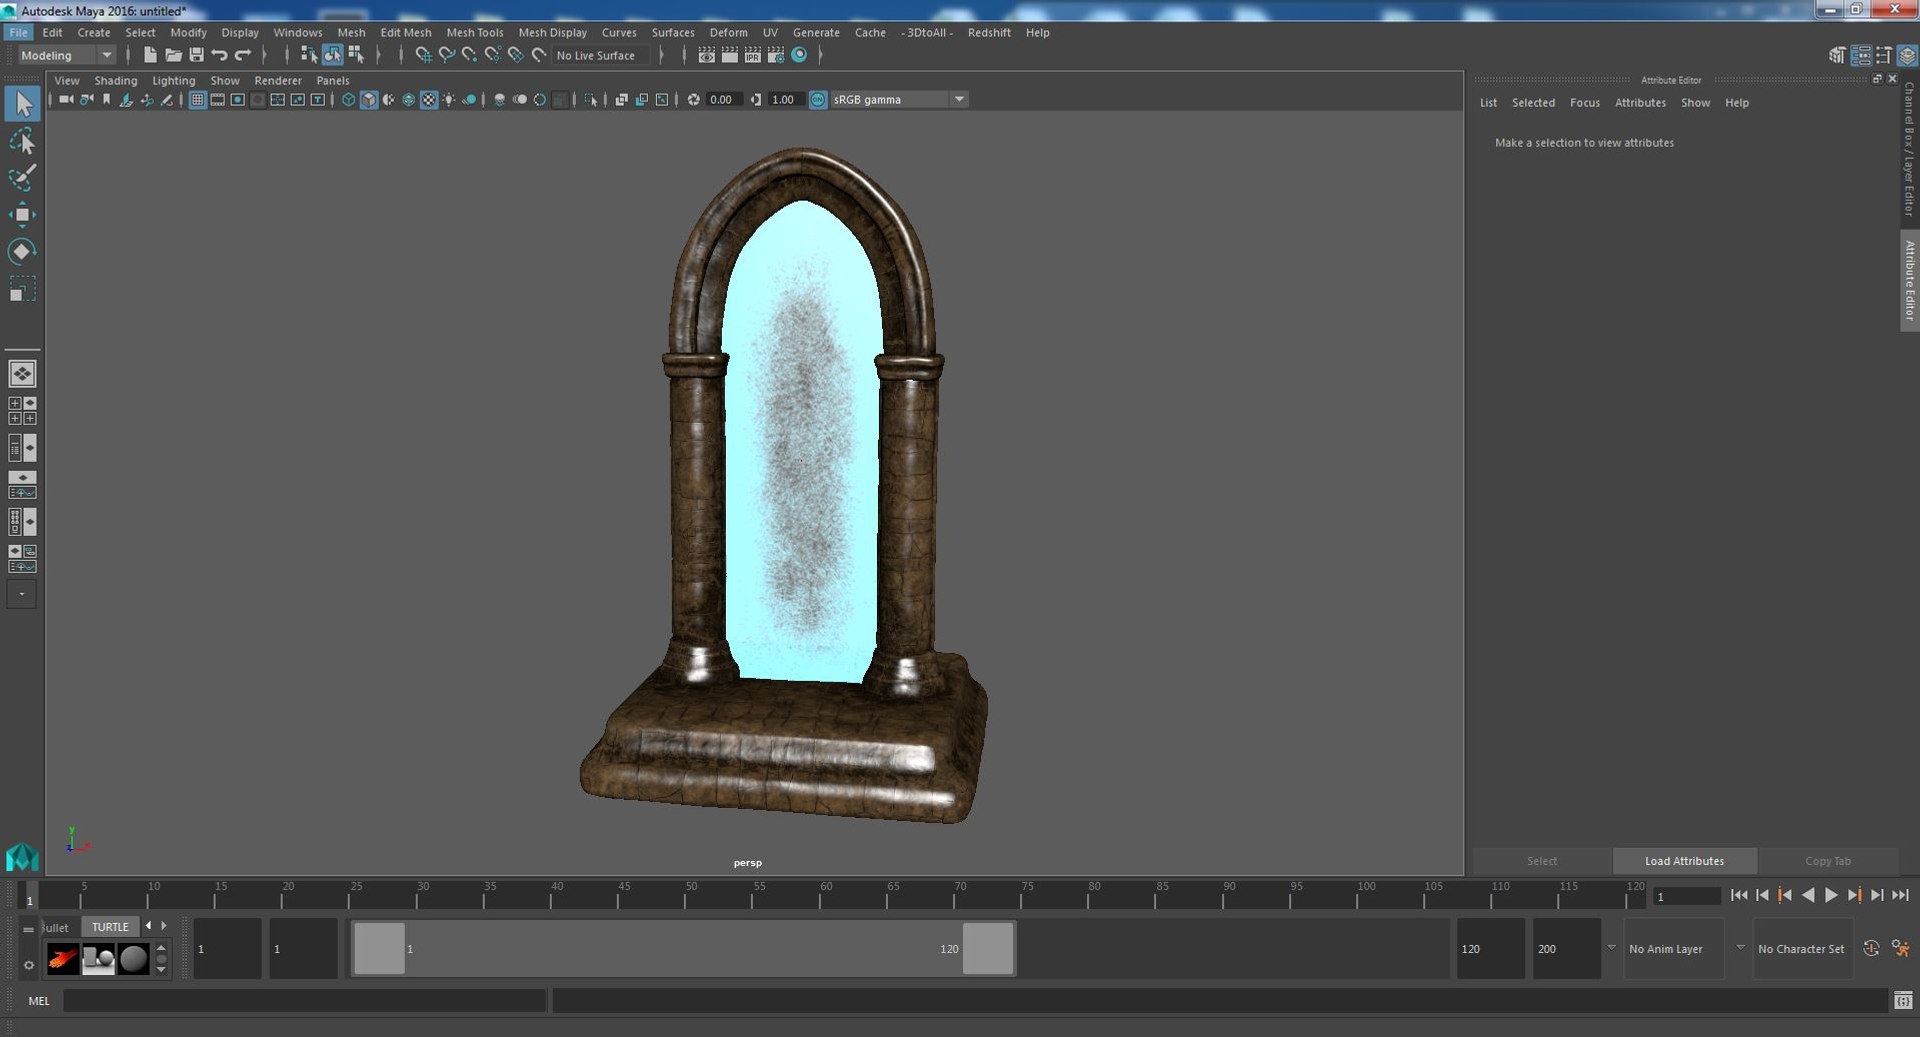Open the Channel Box / Layer Editor side tab
Screen dimensions: 1920x1037
pyautogui.click(x=1909, y=150)
